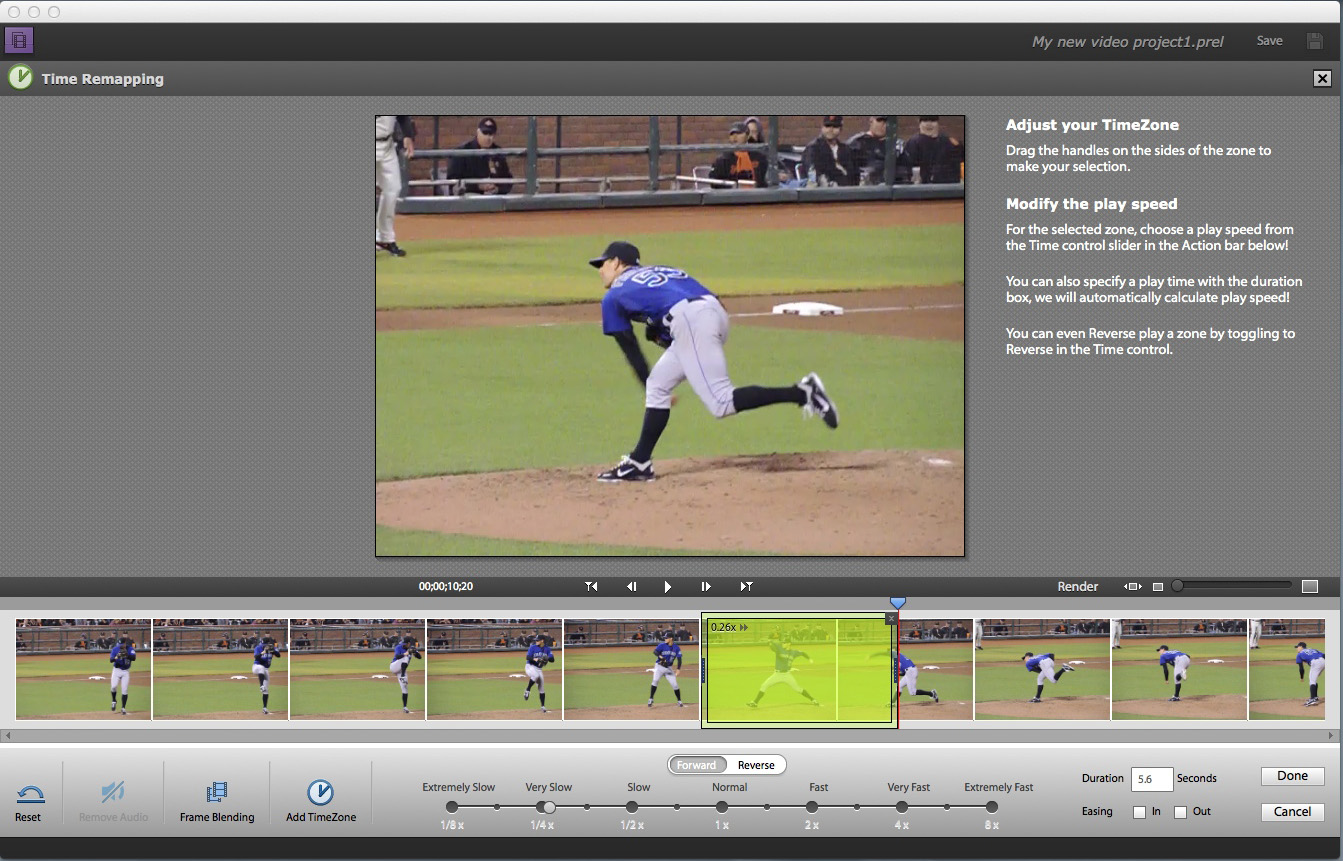This screenshot has width=1343, height=861.
Task: Switch playback direction to Reverse
Action: pyautogui.click(x=756, y=765)
